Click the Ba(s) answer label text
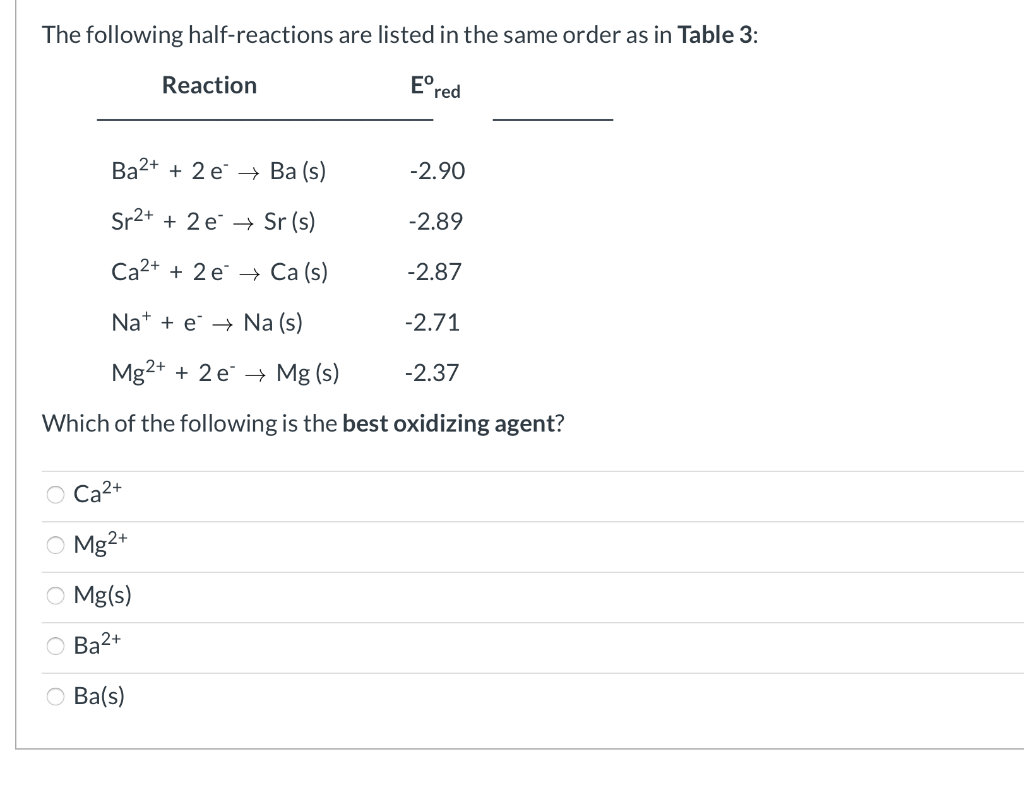This screenshot has height=795, width=1024. (x=99, y=695)
